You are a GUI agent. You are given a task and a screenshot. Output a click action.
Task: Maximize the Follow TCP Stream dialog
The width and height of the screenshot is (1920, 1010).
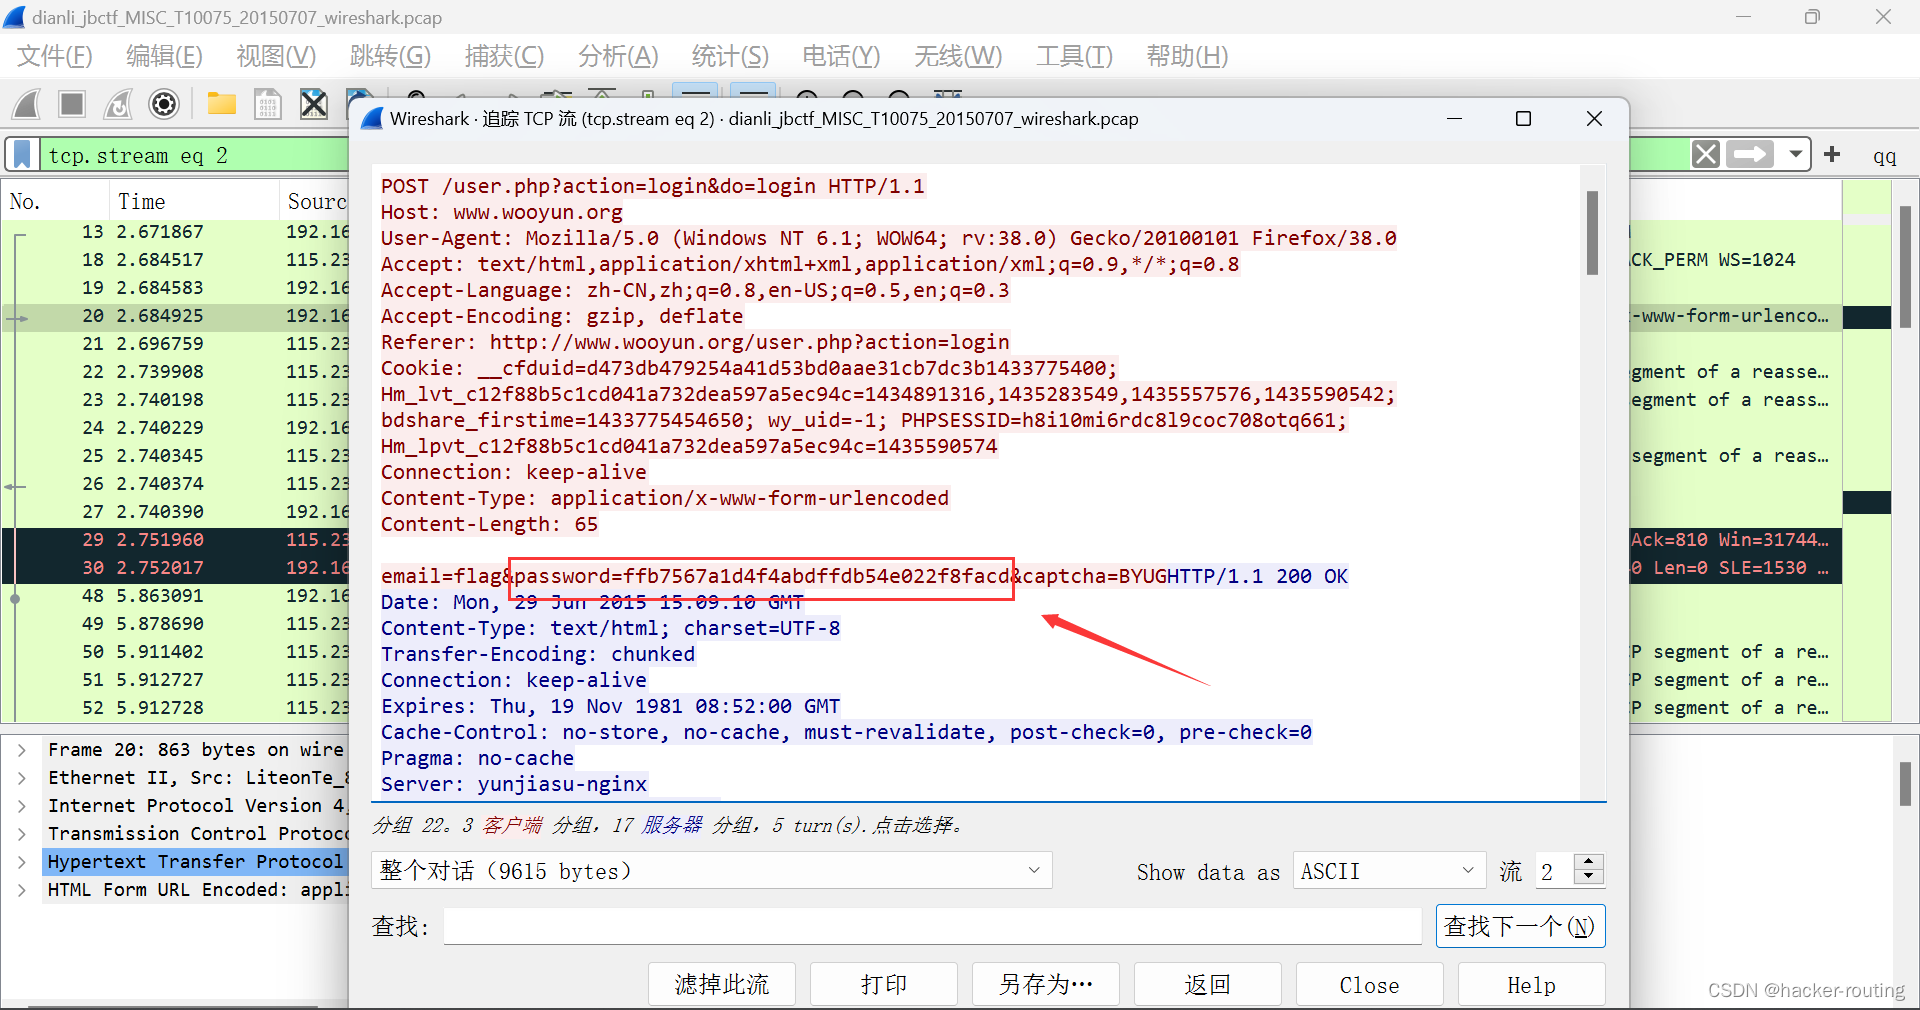(x=1523, y=119)
